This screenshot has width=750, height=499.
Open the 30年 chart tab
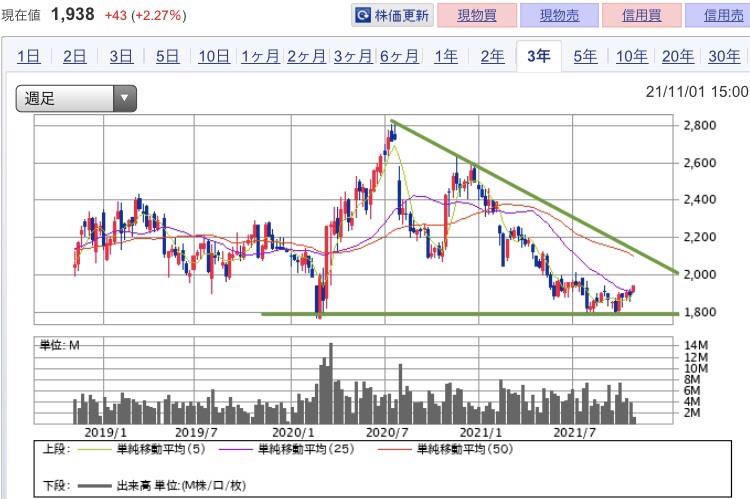click(724, 56)
